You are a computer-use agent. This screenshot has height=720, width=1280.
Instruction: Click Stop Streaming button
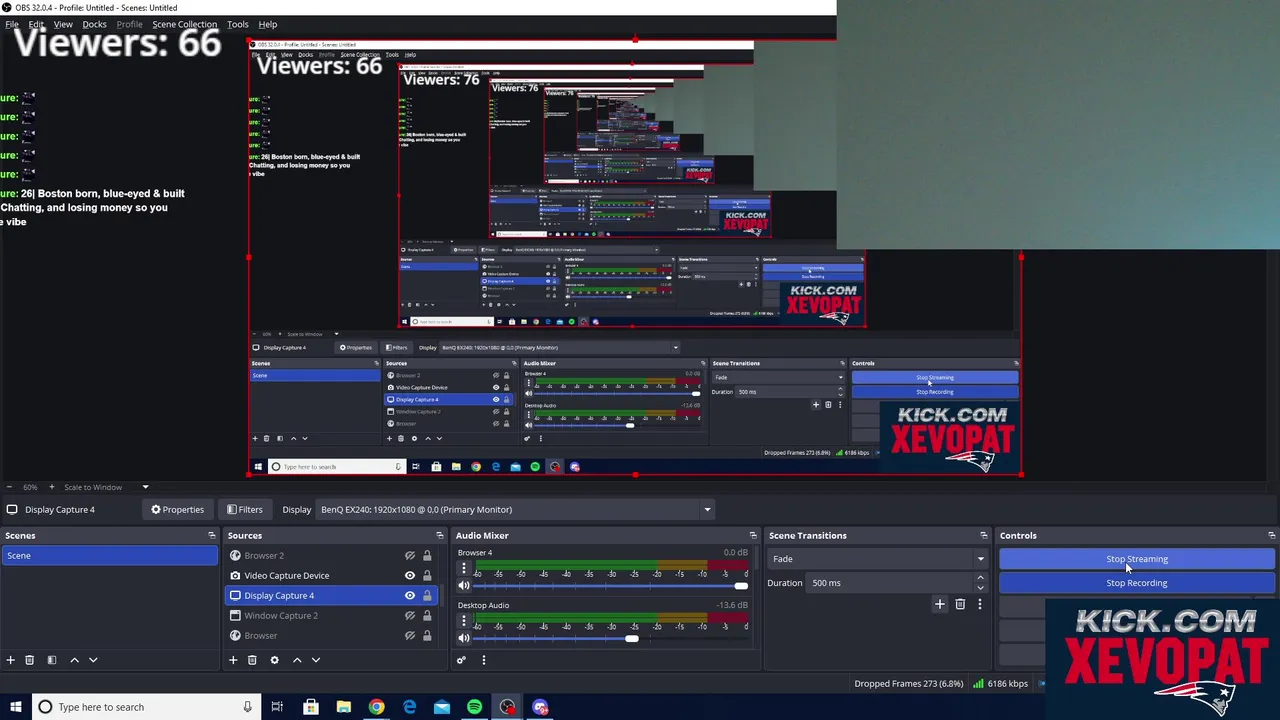(x=1137, y=559)
